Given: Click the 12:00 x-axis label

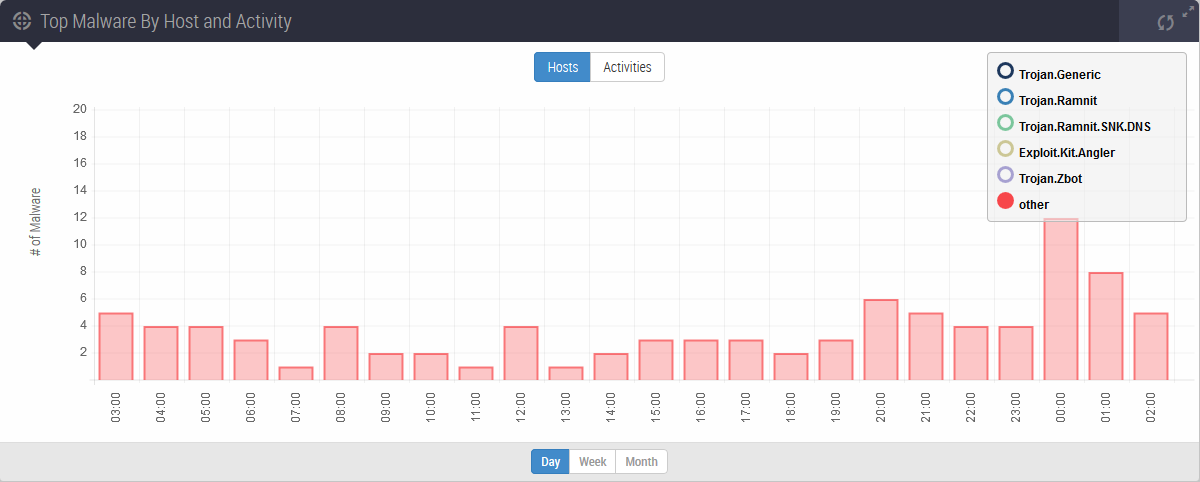Looking at the screenshot, I should pyautogui.click(x=521, y=407).
